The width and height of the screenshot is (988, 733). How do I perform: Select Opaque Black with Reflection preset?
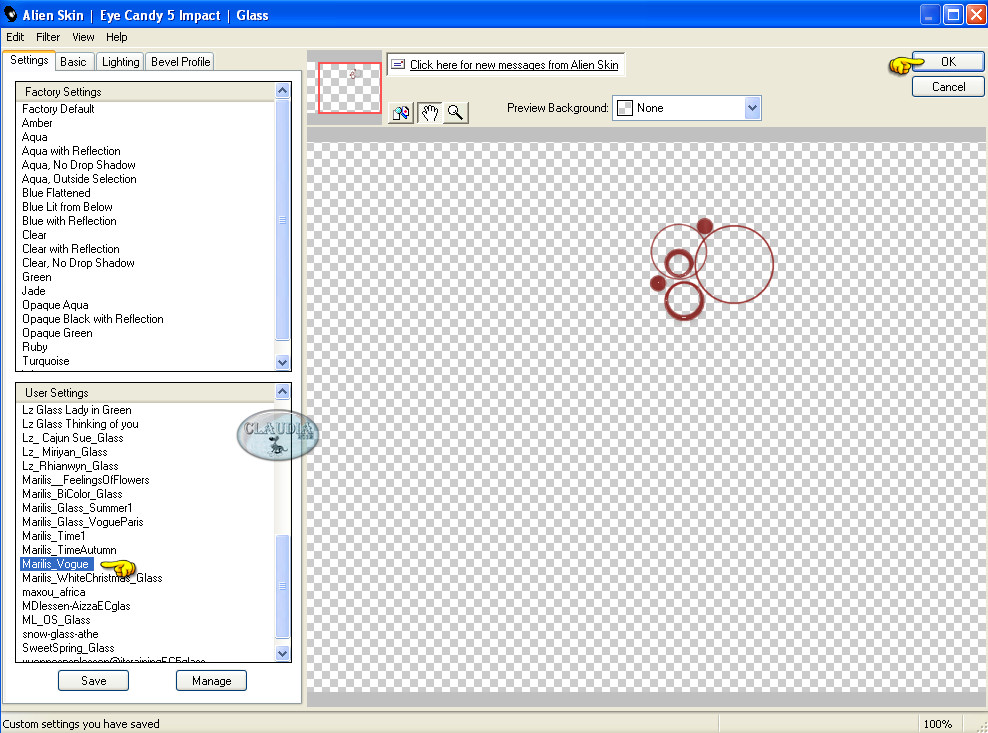click(x=93, y=319)
